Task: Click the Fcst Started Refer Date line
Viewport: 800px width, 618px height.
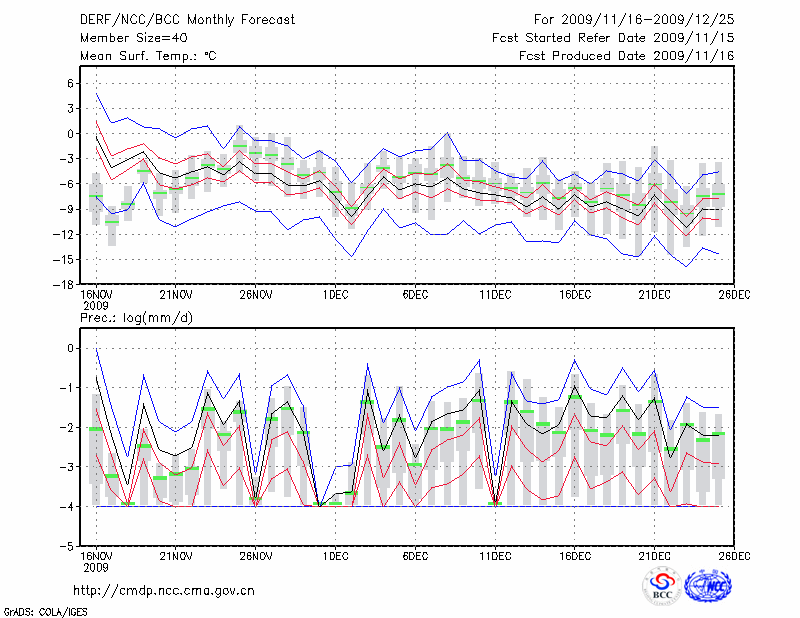Action: point(613,37)
